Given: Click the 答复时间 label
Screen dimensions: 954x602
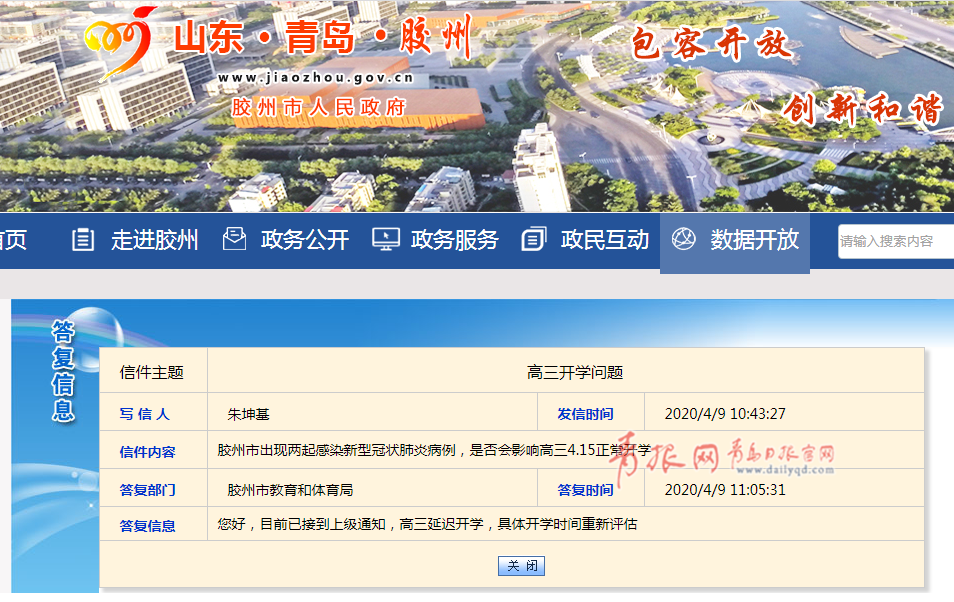Looking at the screenshot, I should [585, 490].
